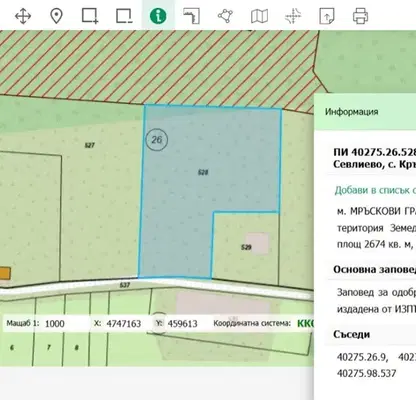Open the polygon drawing tool
The image size is (416, 400).
[x=226, y=16]
